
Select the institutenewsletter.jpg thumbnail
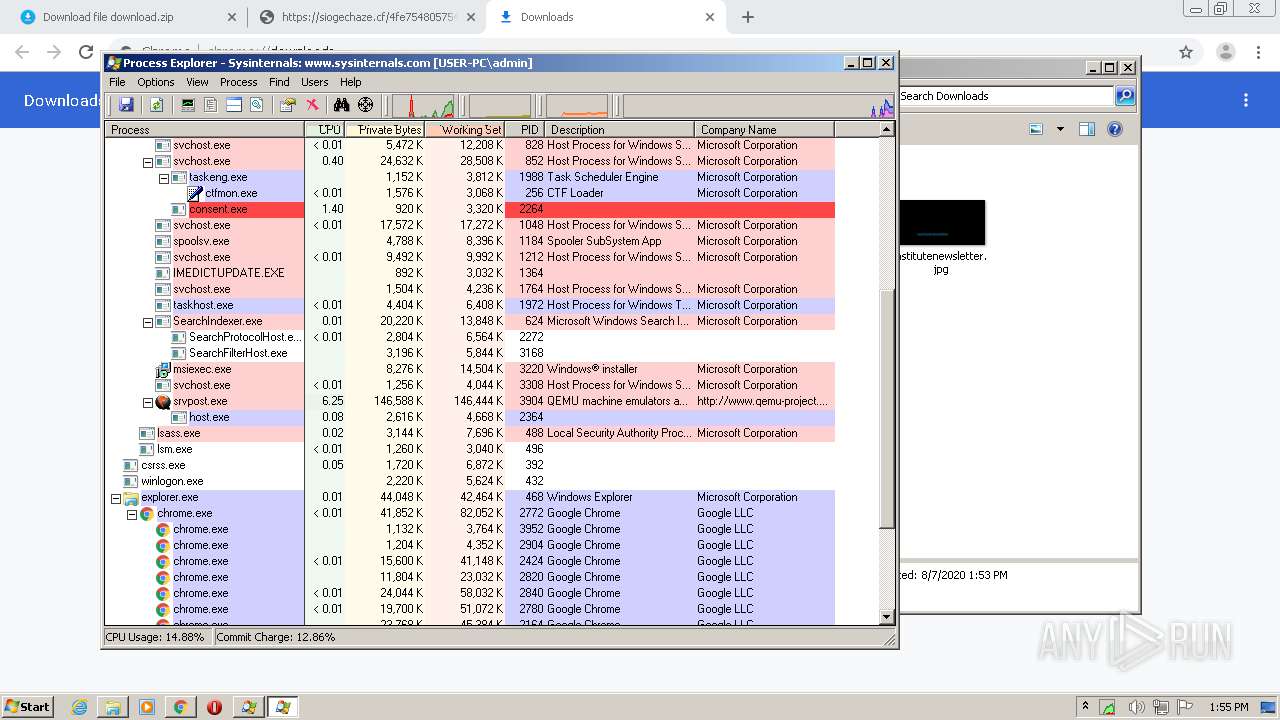tap(942, 222)
